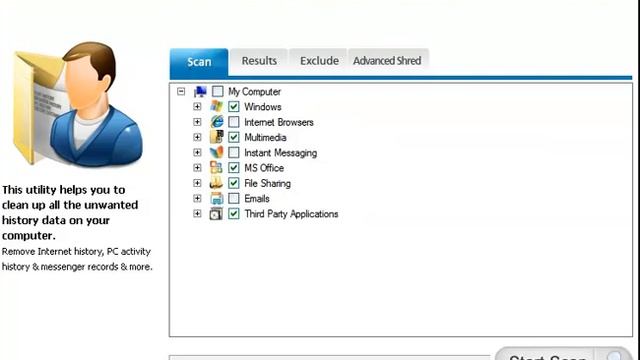Screen dimensions: 640x360
Task: Enable the Emails checkbox
Action: 233,198
